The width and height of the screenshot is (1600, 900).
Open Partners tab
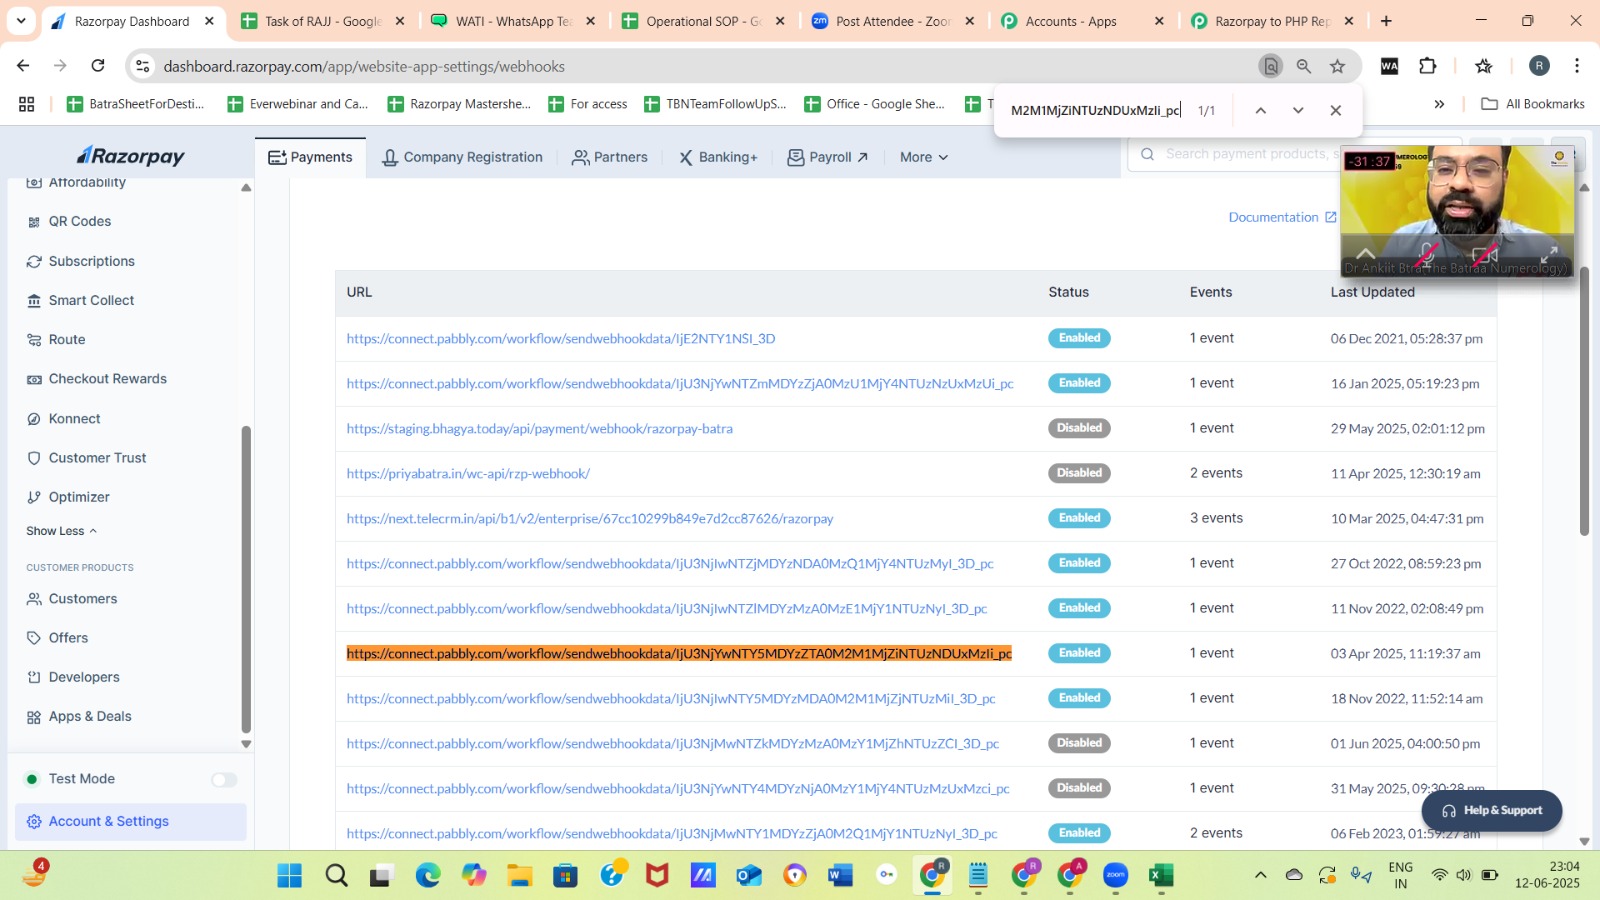point(610,157)
